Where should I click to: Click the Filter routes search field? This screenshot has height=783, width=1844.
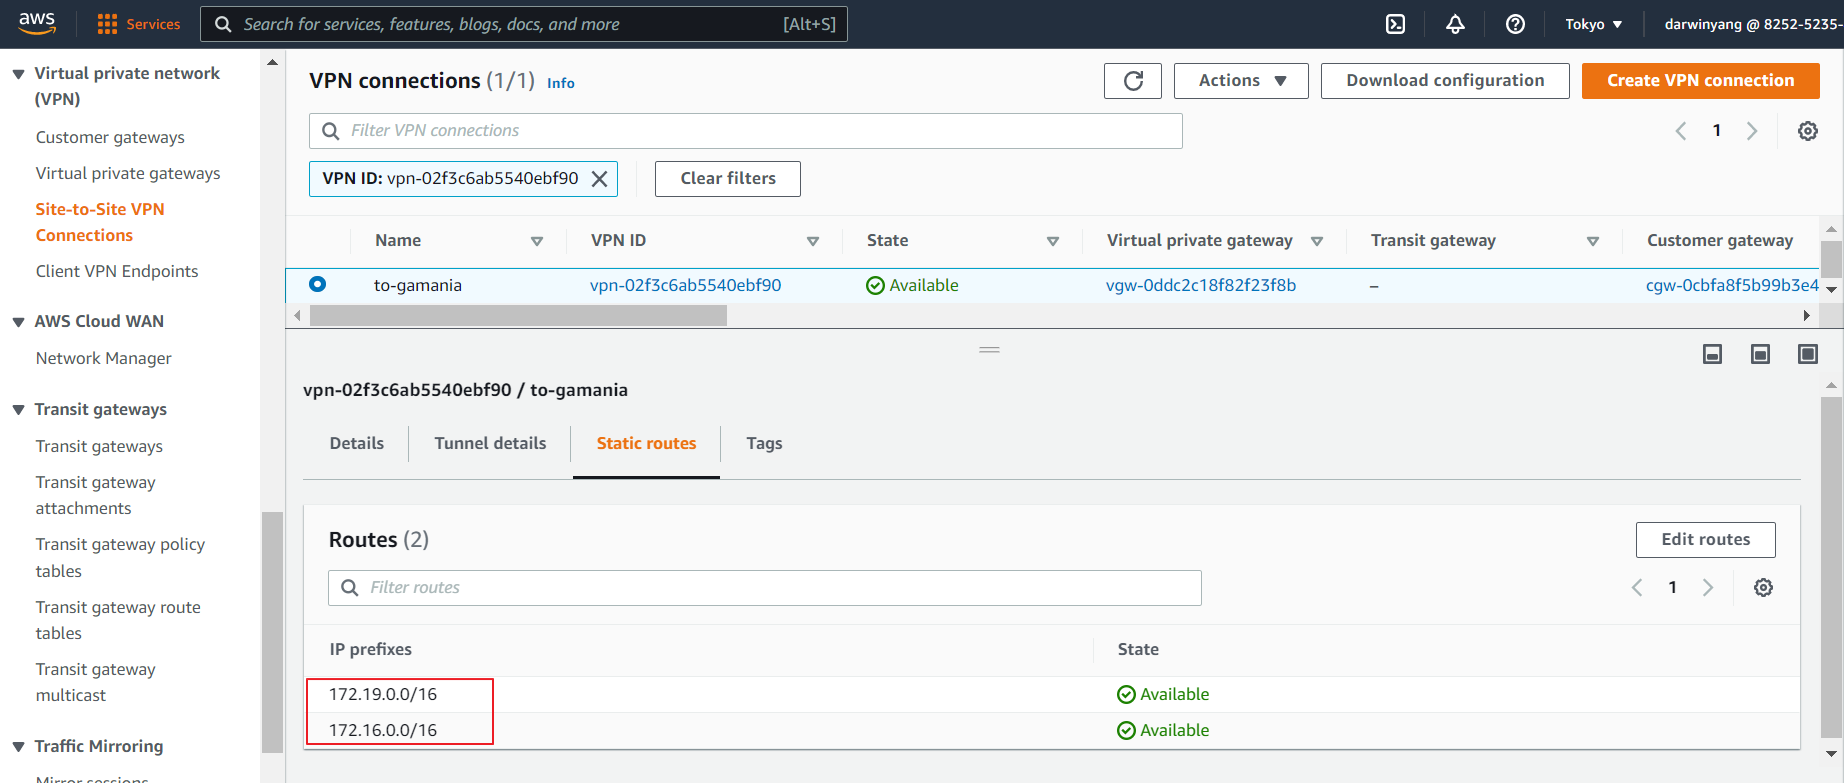[765, 588]
